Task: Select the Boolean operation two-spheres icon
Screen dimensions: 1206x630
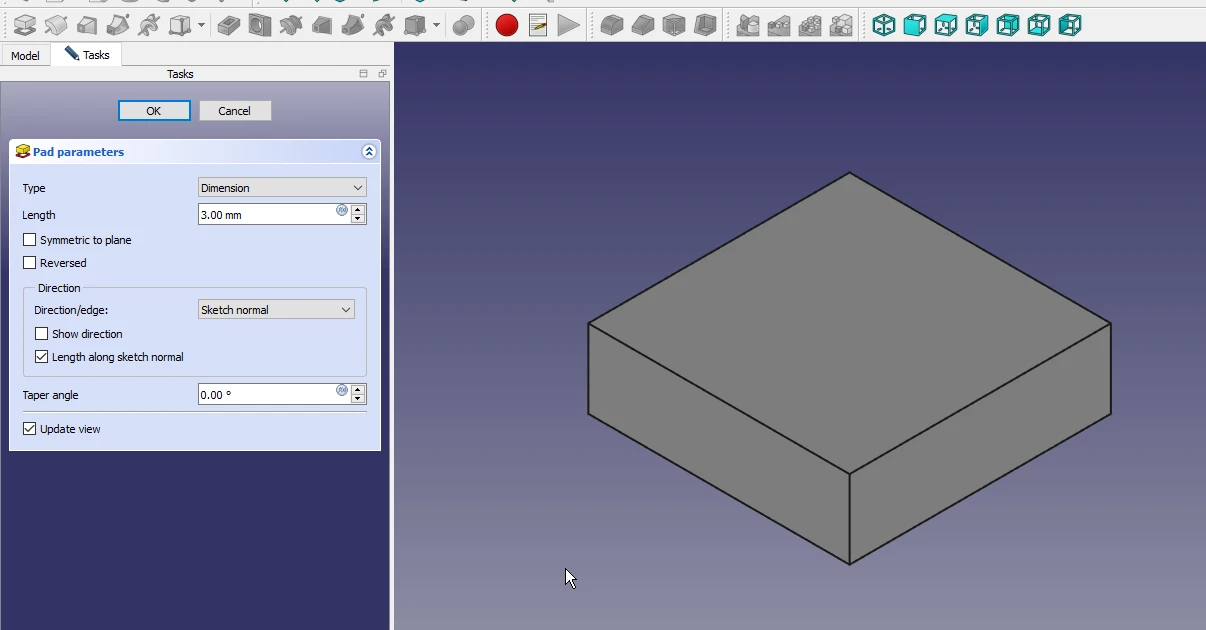Action: point(463,25)
